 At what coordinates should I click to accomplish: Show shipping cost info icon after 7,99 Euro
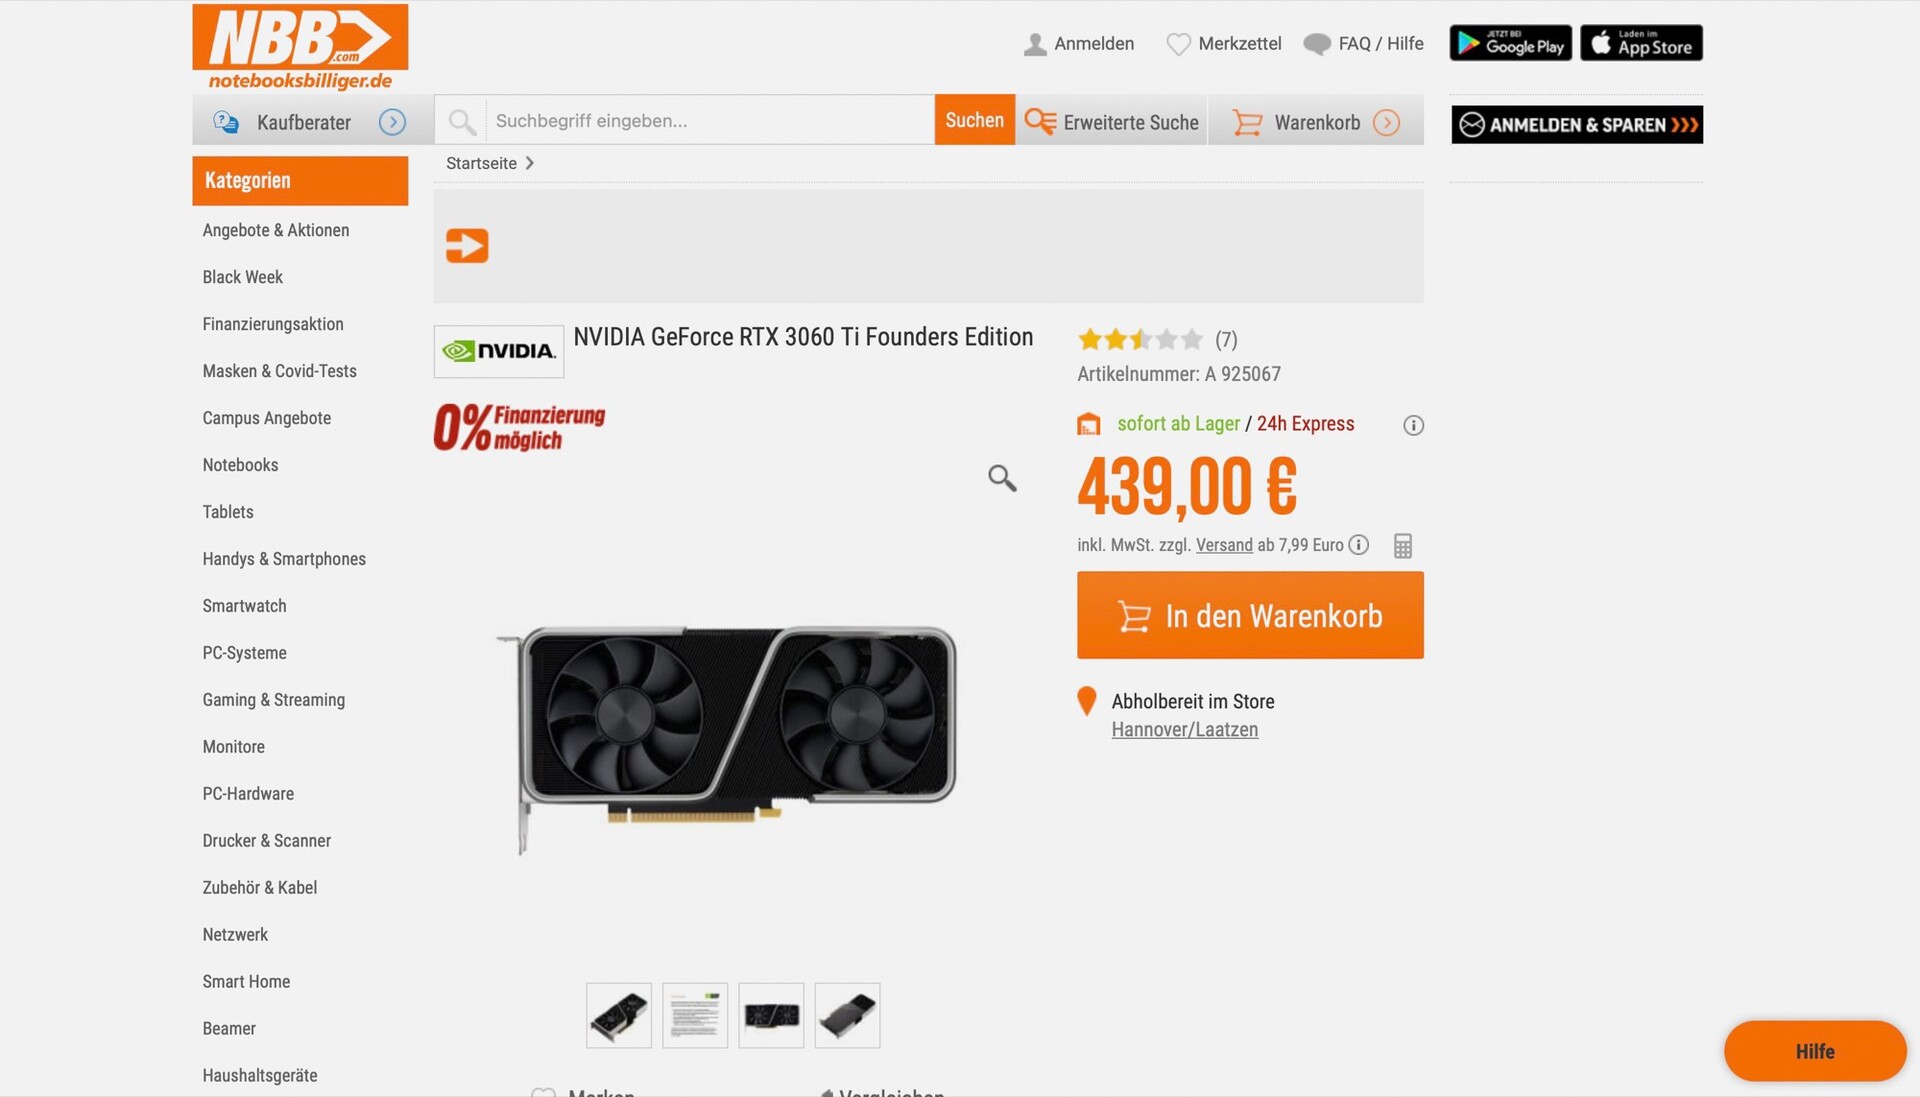(1358, 545)
